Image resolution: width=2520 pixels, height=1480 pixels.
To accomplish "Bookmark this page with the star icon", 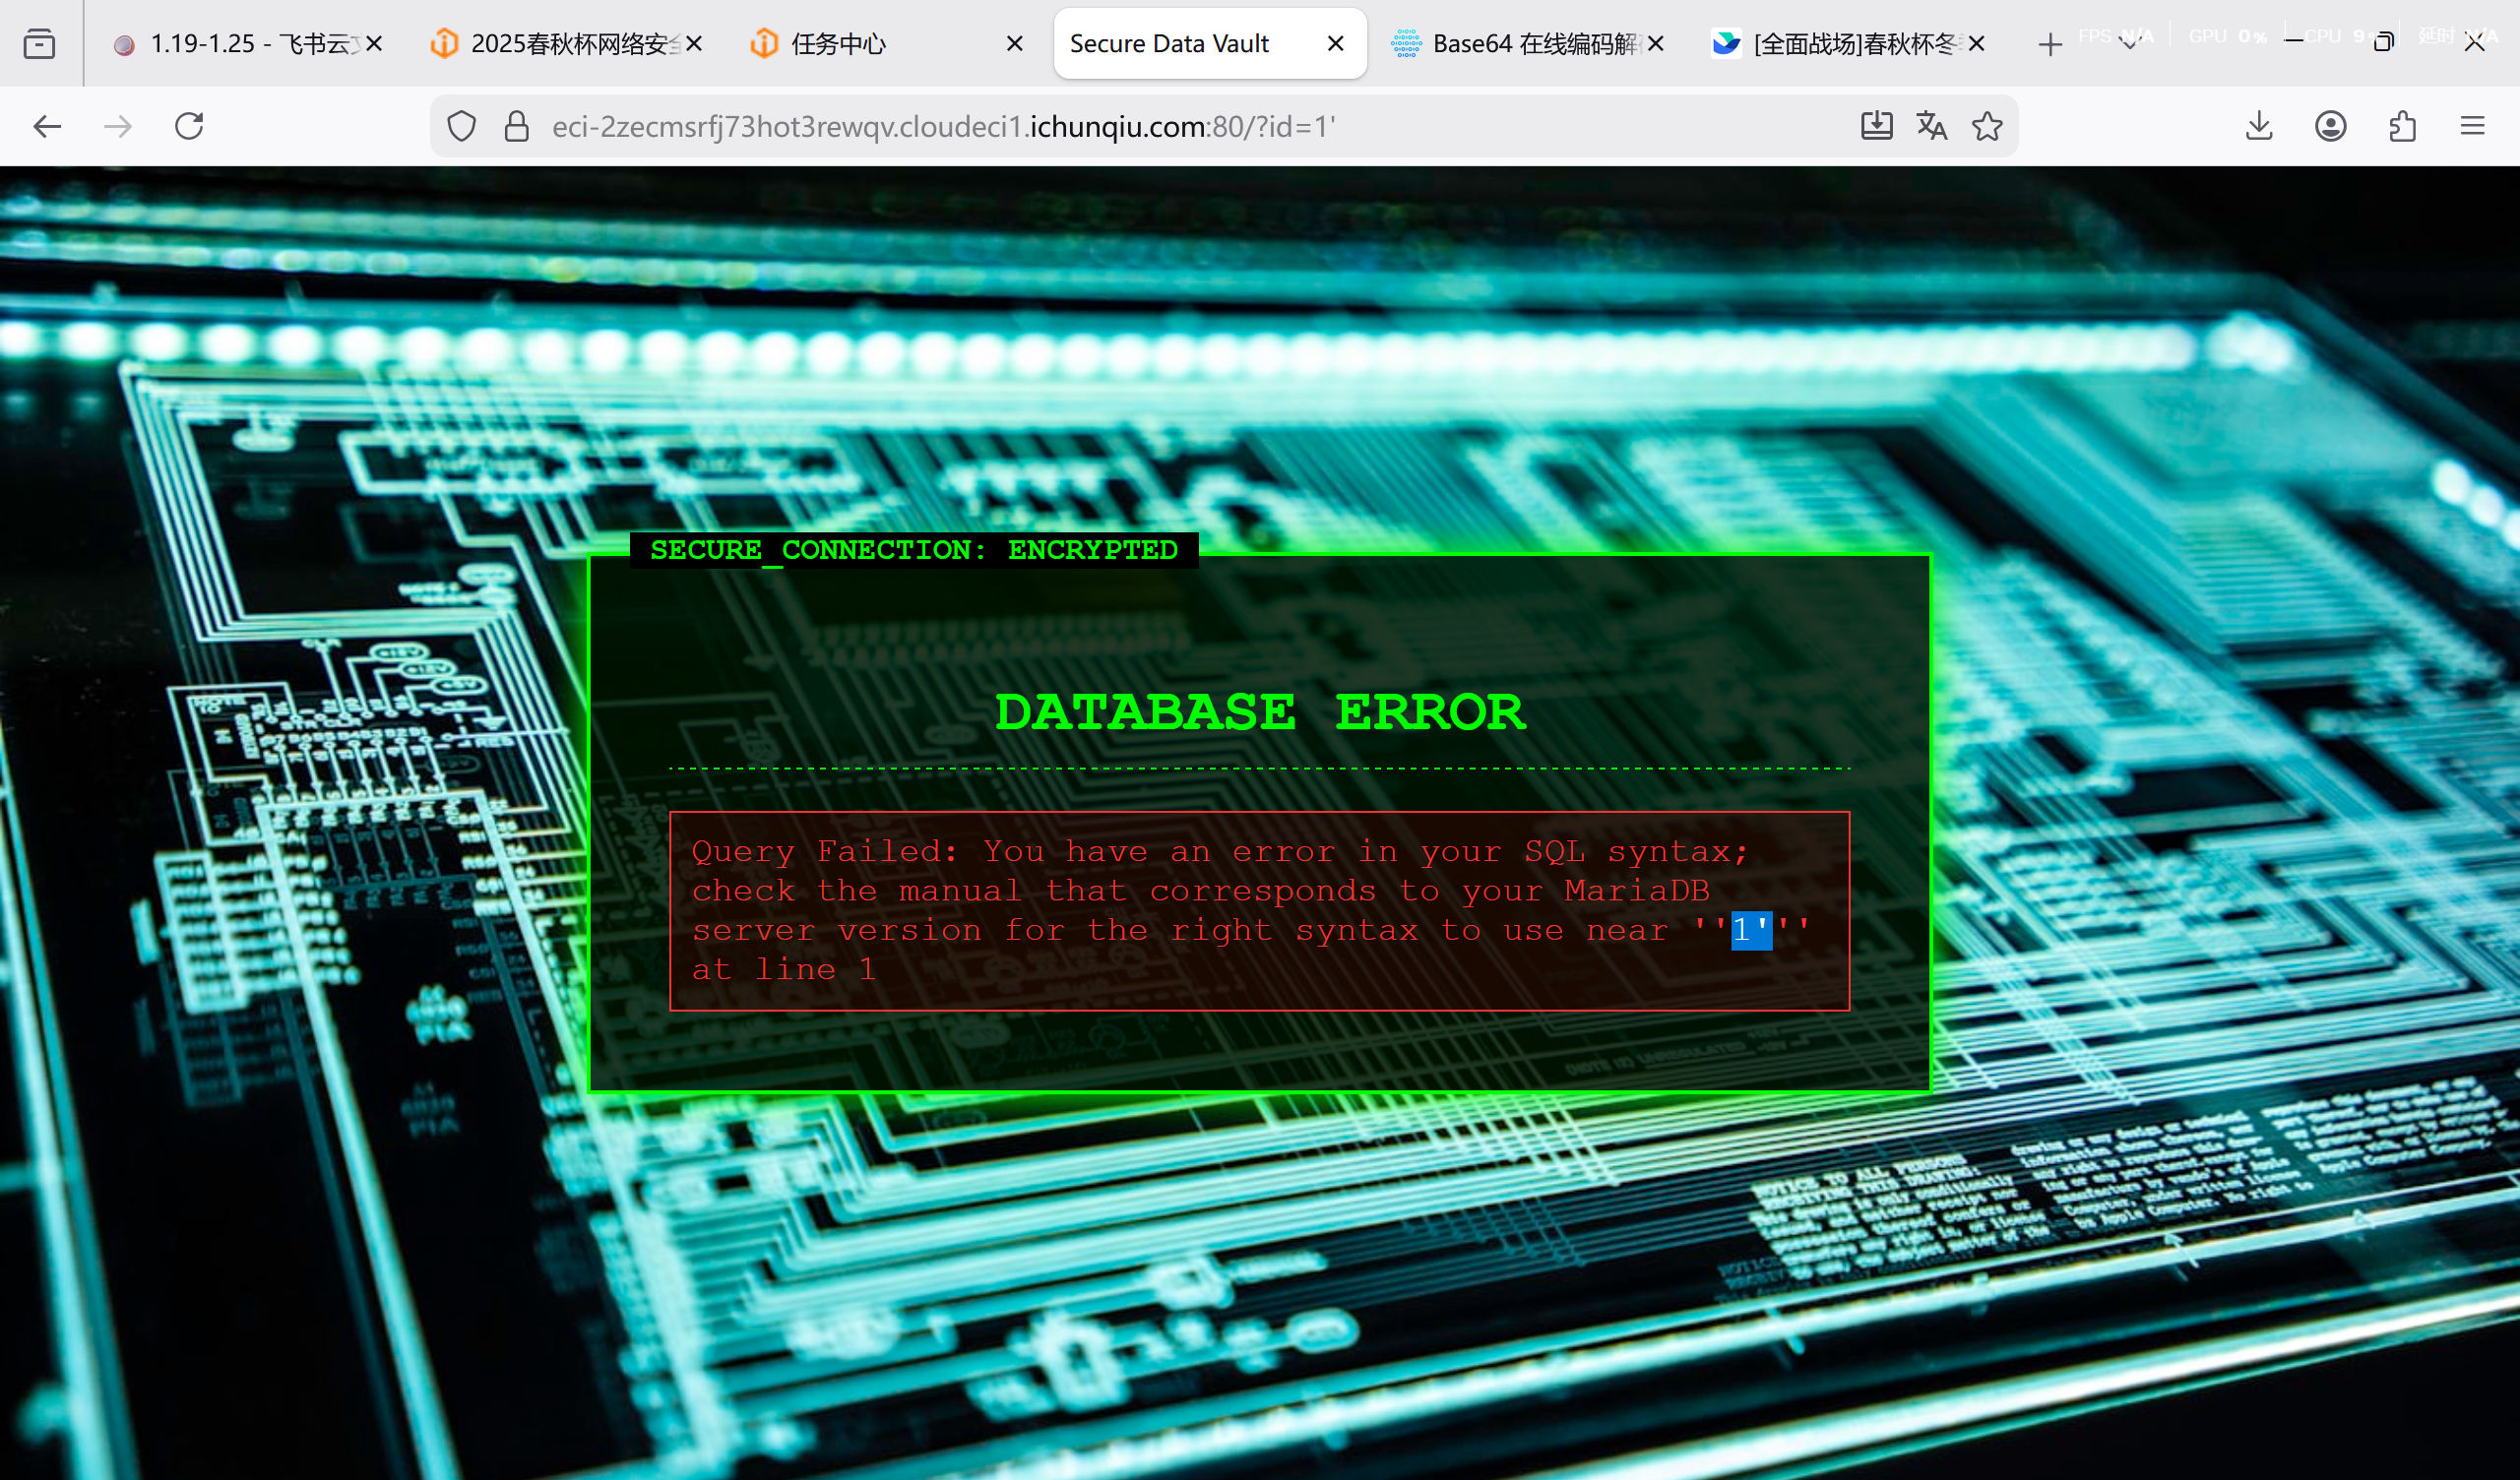I will click(1987, 126).
